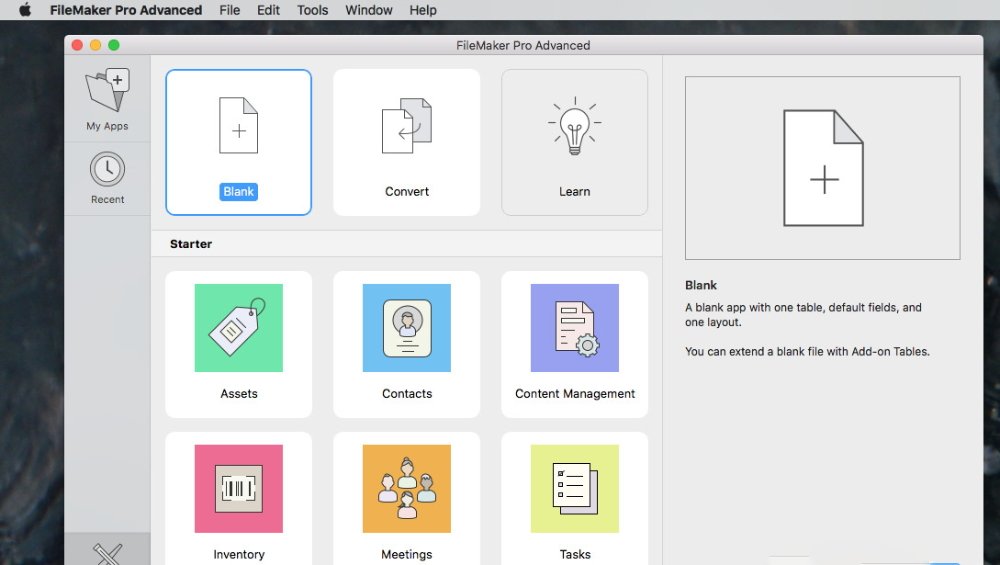1000x565 pixels.
Task: Click the crossed tools icon in sidebar
Action: [x=107, y=553]
